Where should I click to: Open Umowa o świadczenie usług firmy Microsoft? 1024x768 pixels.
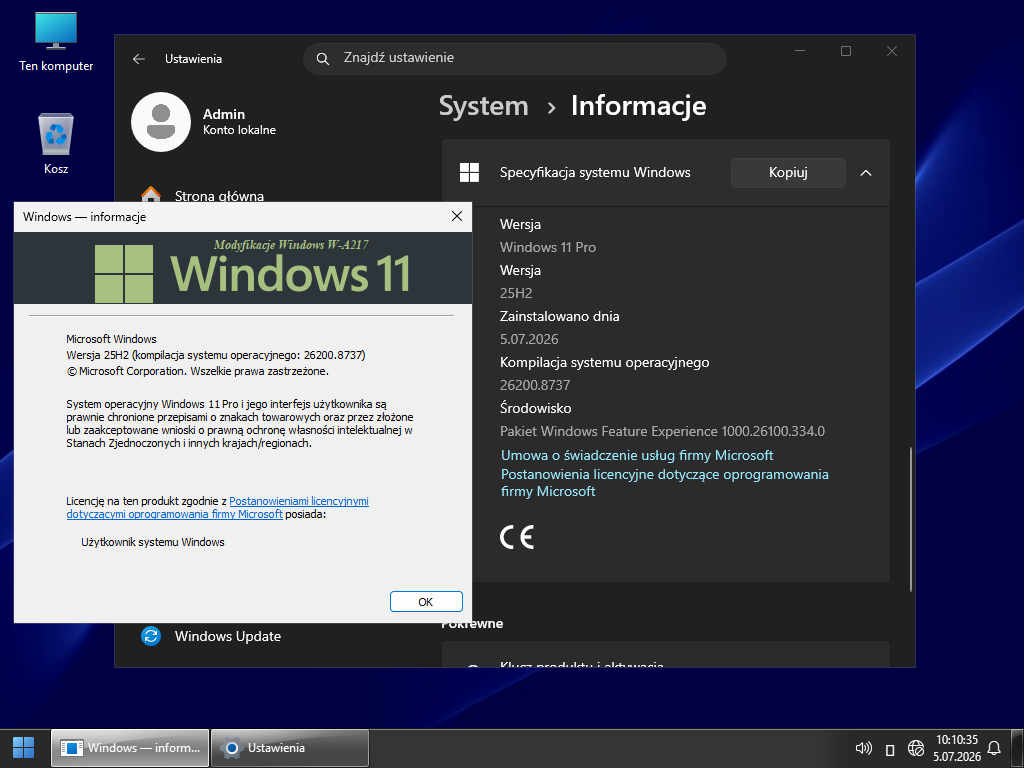(x=637, y=455)
